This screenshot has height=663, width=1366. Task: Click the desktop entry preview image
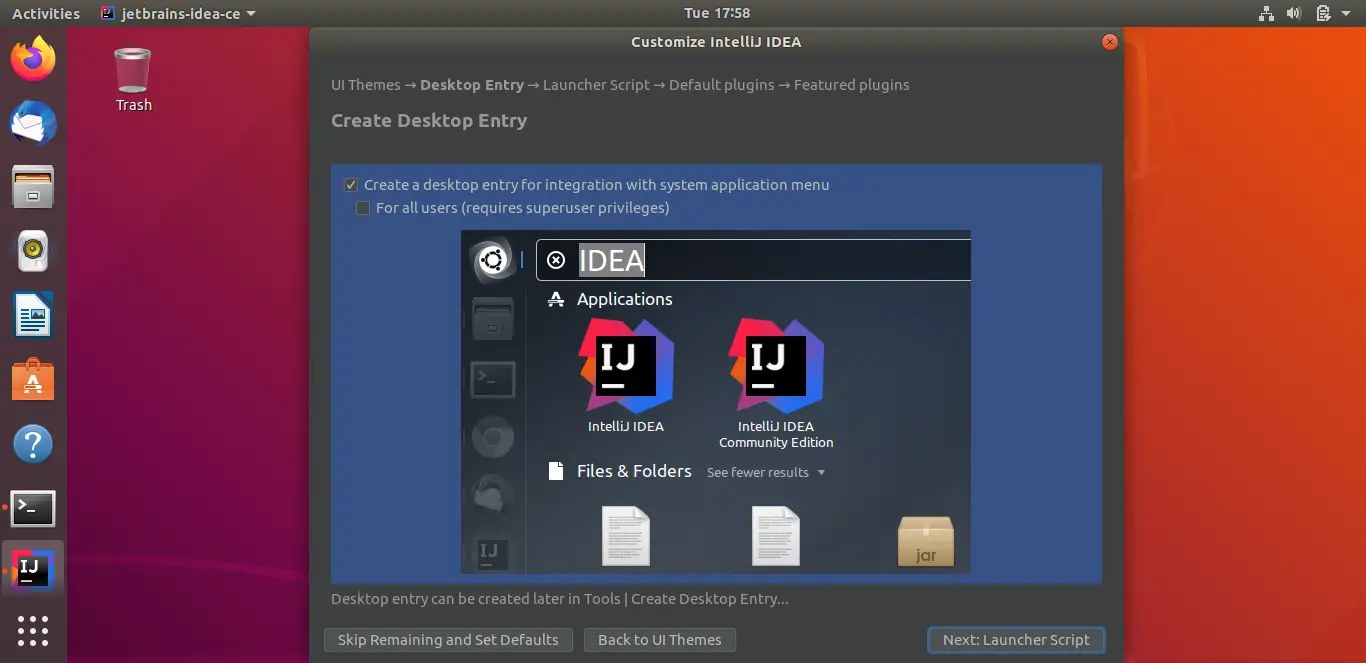(x=716, y=402)
